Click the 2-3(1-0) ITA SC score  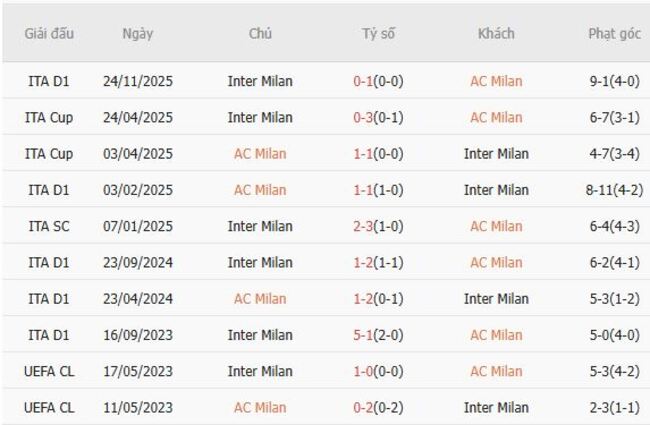point(378,226)
